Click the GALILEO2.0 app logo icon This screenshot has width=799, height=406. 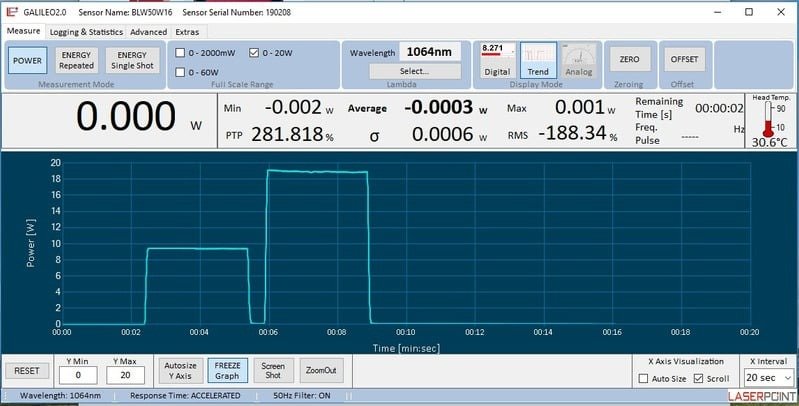click(x=12, y=12)
